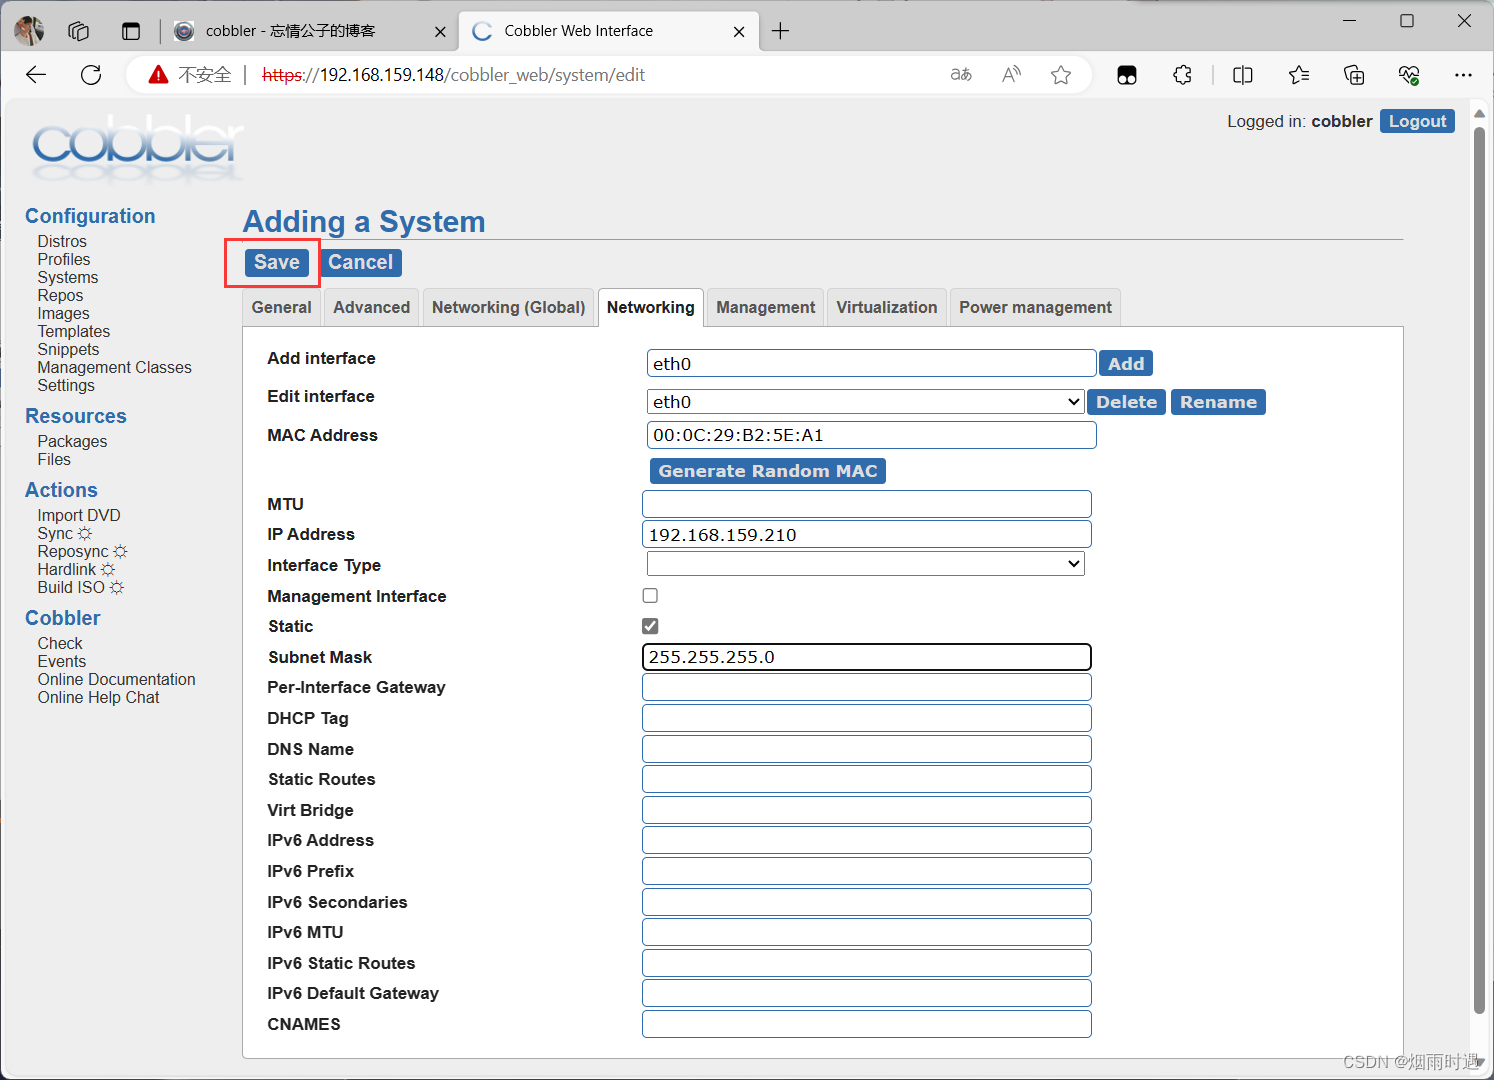Open the General tab
The image size is (1494, 1080).
tap(282, 308)
